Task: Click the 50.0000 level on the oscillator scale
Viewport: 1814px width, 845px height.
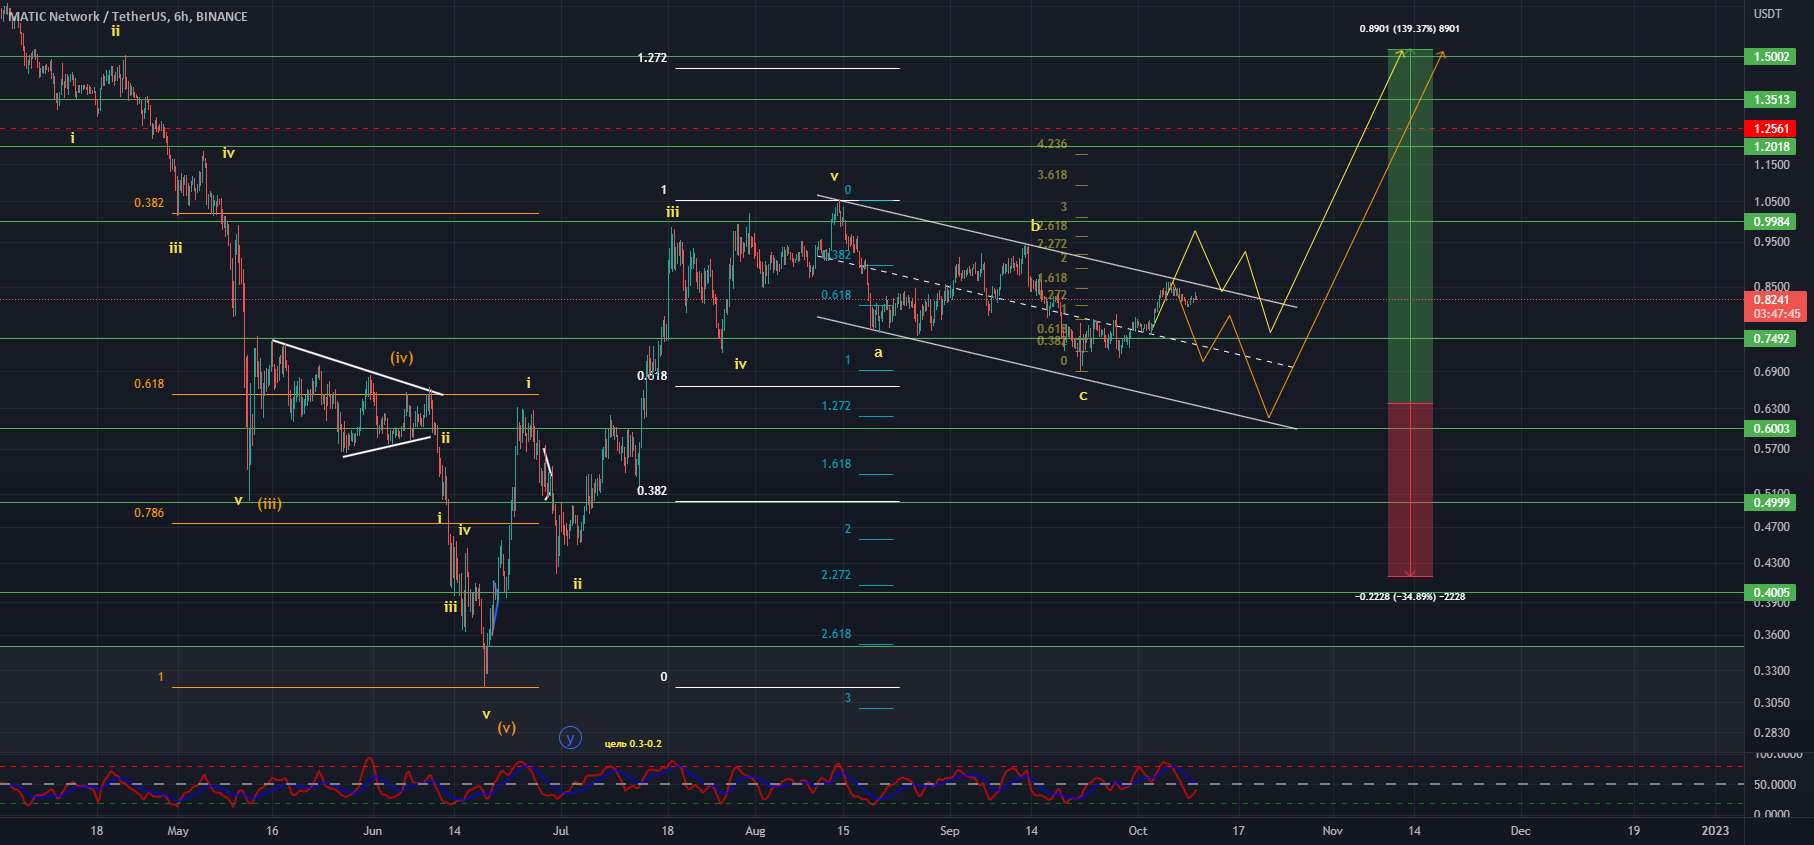Action: coord(1776,785)
